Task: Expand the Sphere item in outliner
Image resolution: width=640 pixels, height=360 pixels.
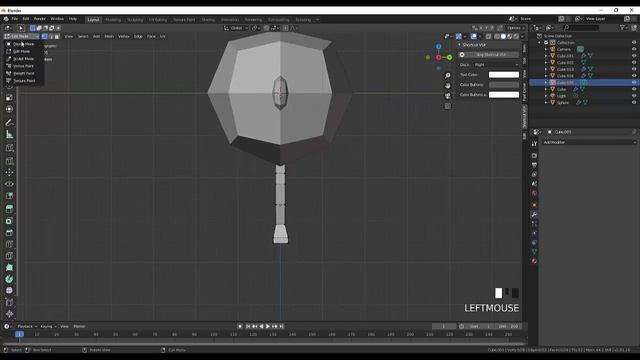Action: (546, 102)
